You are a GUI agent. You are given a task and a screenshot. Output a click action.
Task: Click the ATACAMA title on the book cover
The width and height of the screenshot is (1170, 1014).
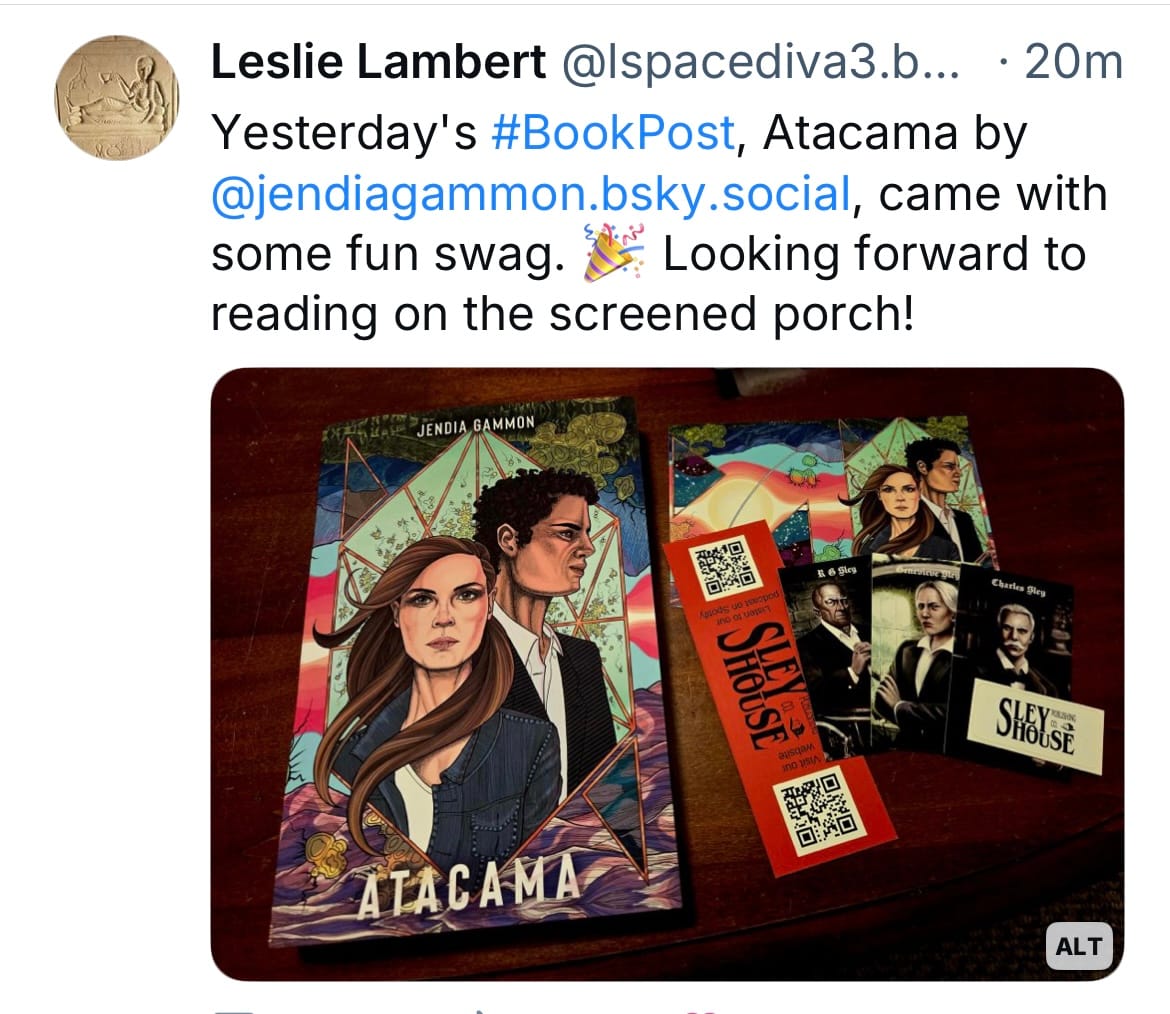[x=468, y=886]
